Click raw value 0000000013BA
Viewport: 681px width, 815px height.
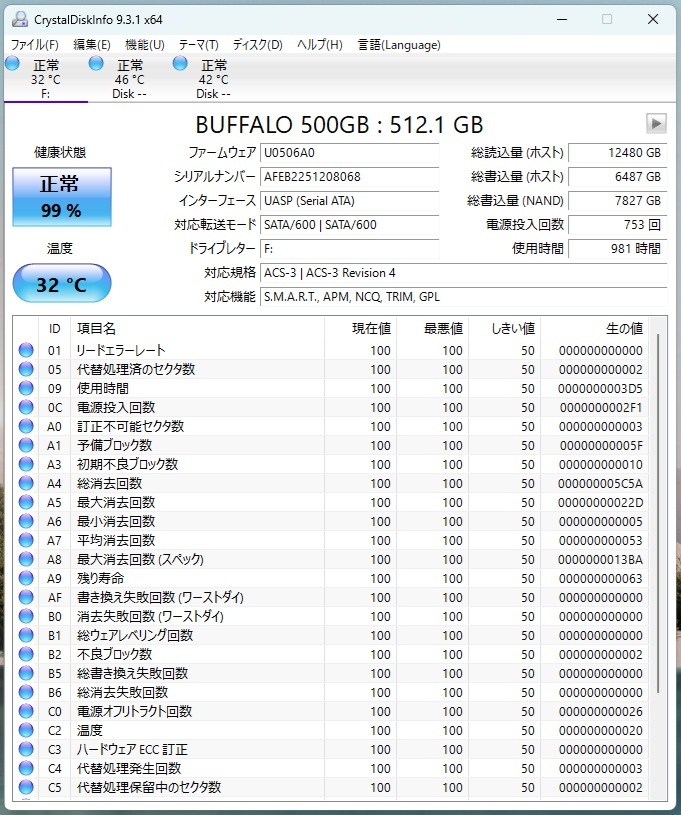click(x=600, y=560)
